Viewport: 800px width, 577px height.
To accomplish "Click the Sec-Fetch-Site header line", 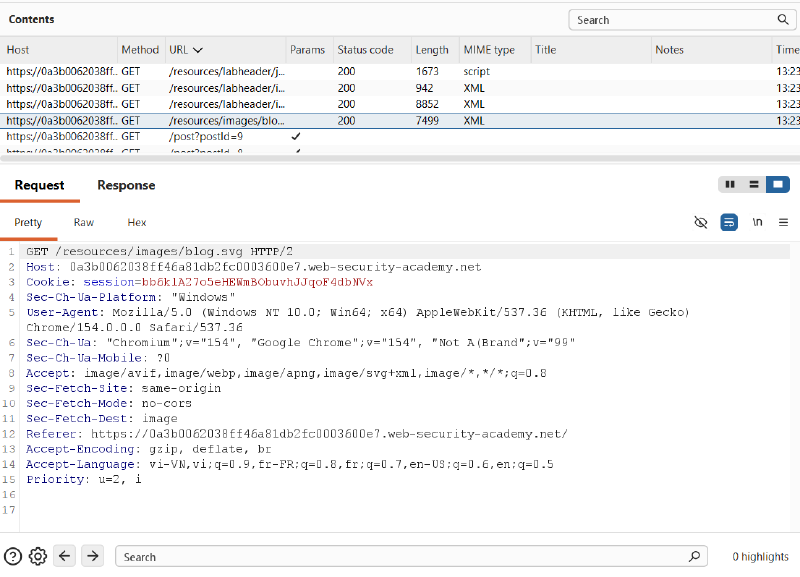I will tap(123, 388).
